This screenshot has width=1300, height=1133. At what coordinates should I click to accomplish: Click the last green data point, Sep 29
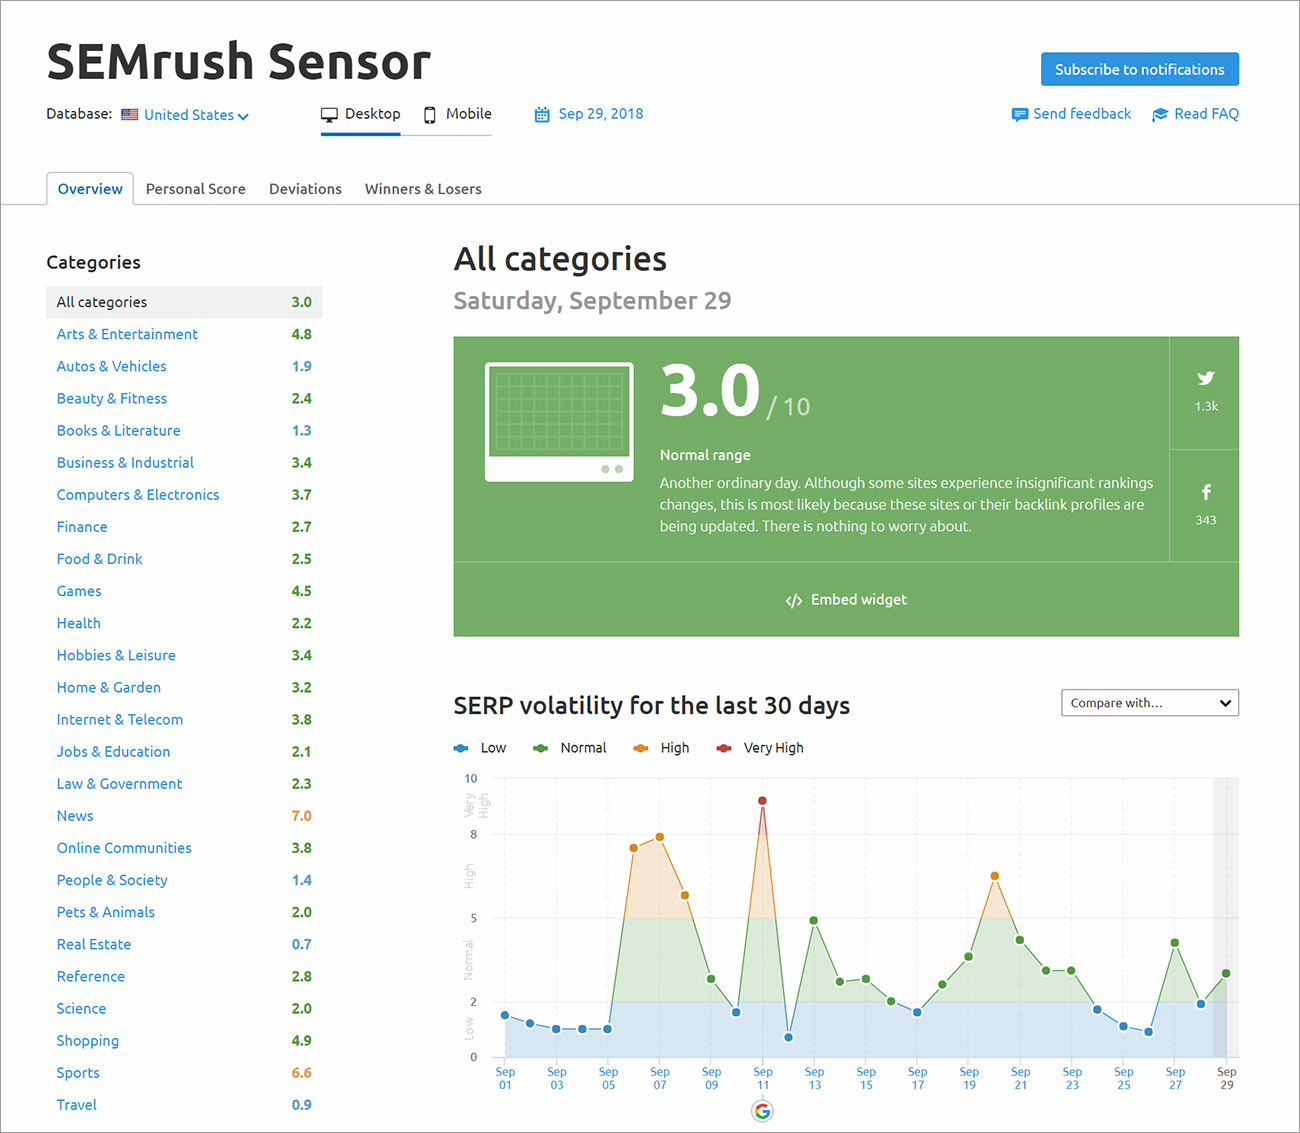pyautogui.click(x=1226, y=973)
